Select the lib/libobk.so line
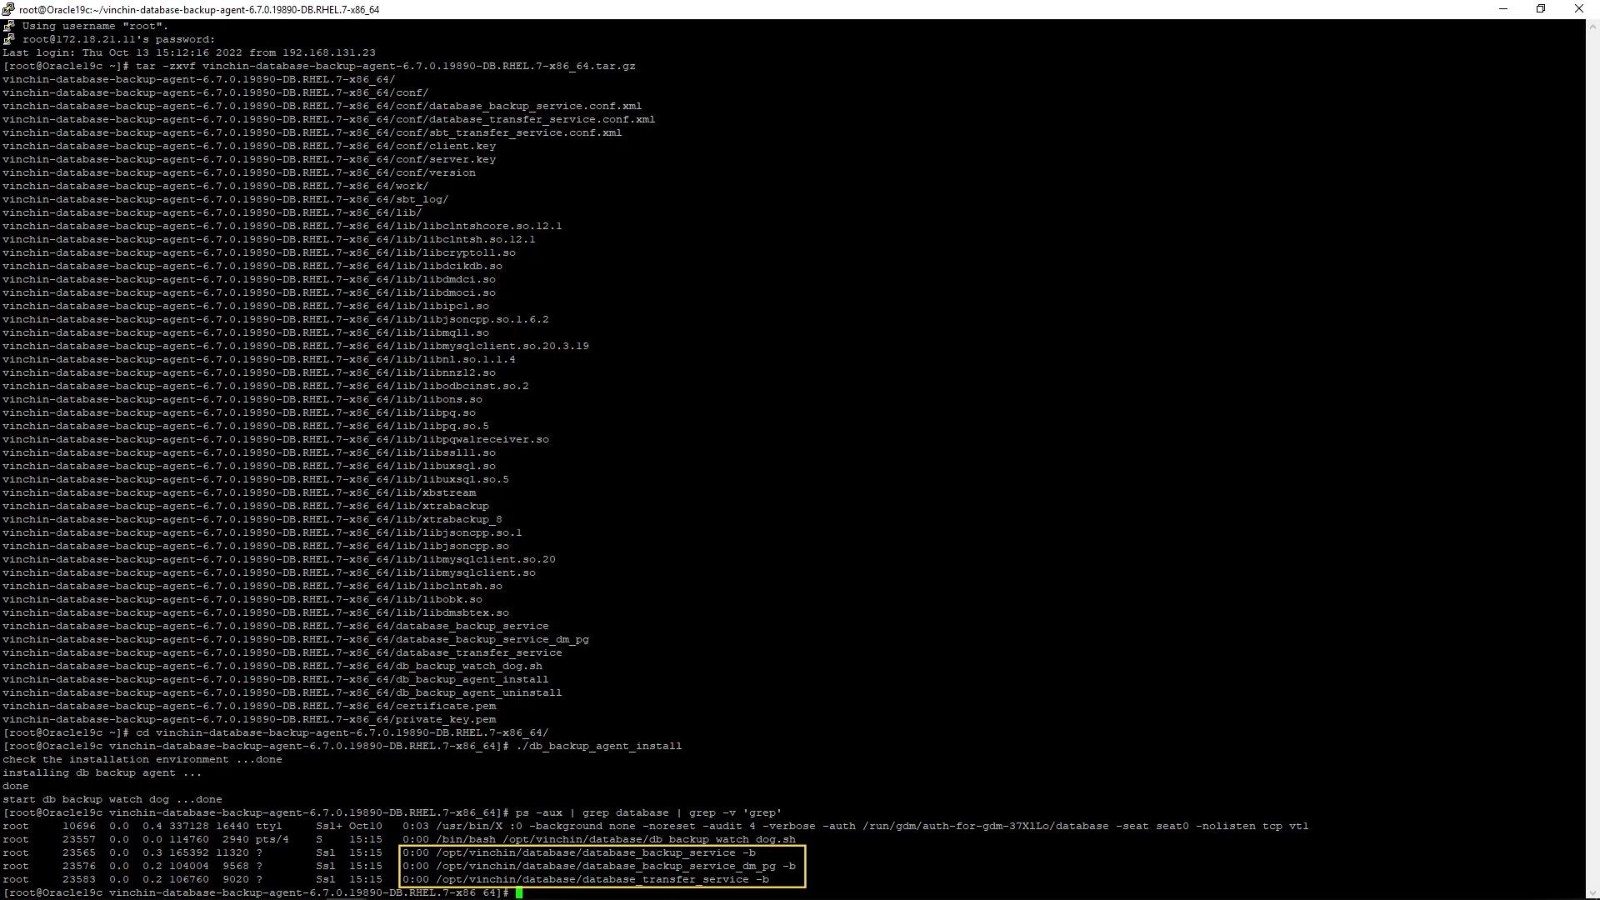This screenshot has width=1600, height=900. 242,599
